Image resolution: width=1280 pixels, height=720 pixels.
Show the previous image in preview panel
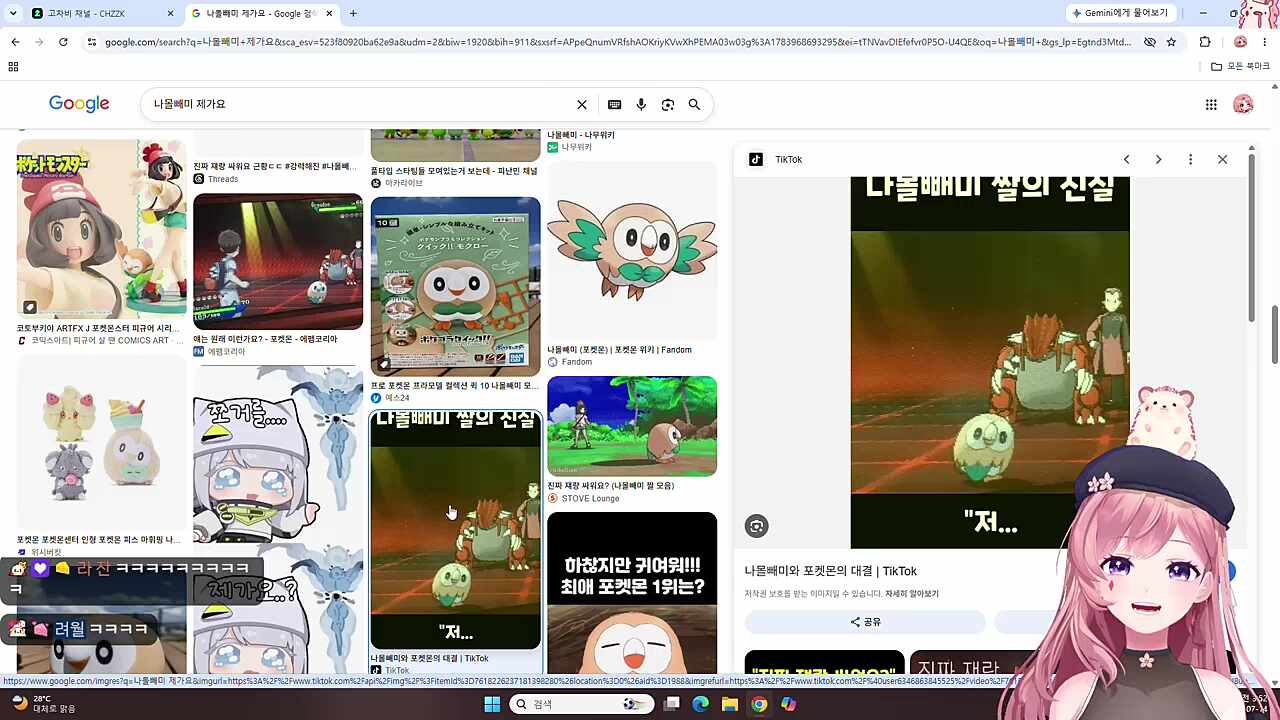pos(1126,159)
